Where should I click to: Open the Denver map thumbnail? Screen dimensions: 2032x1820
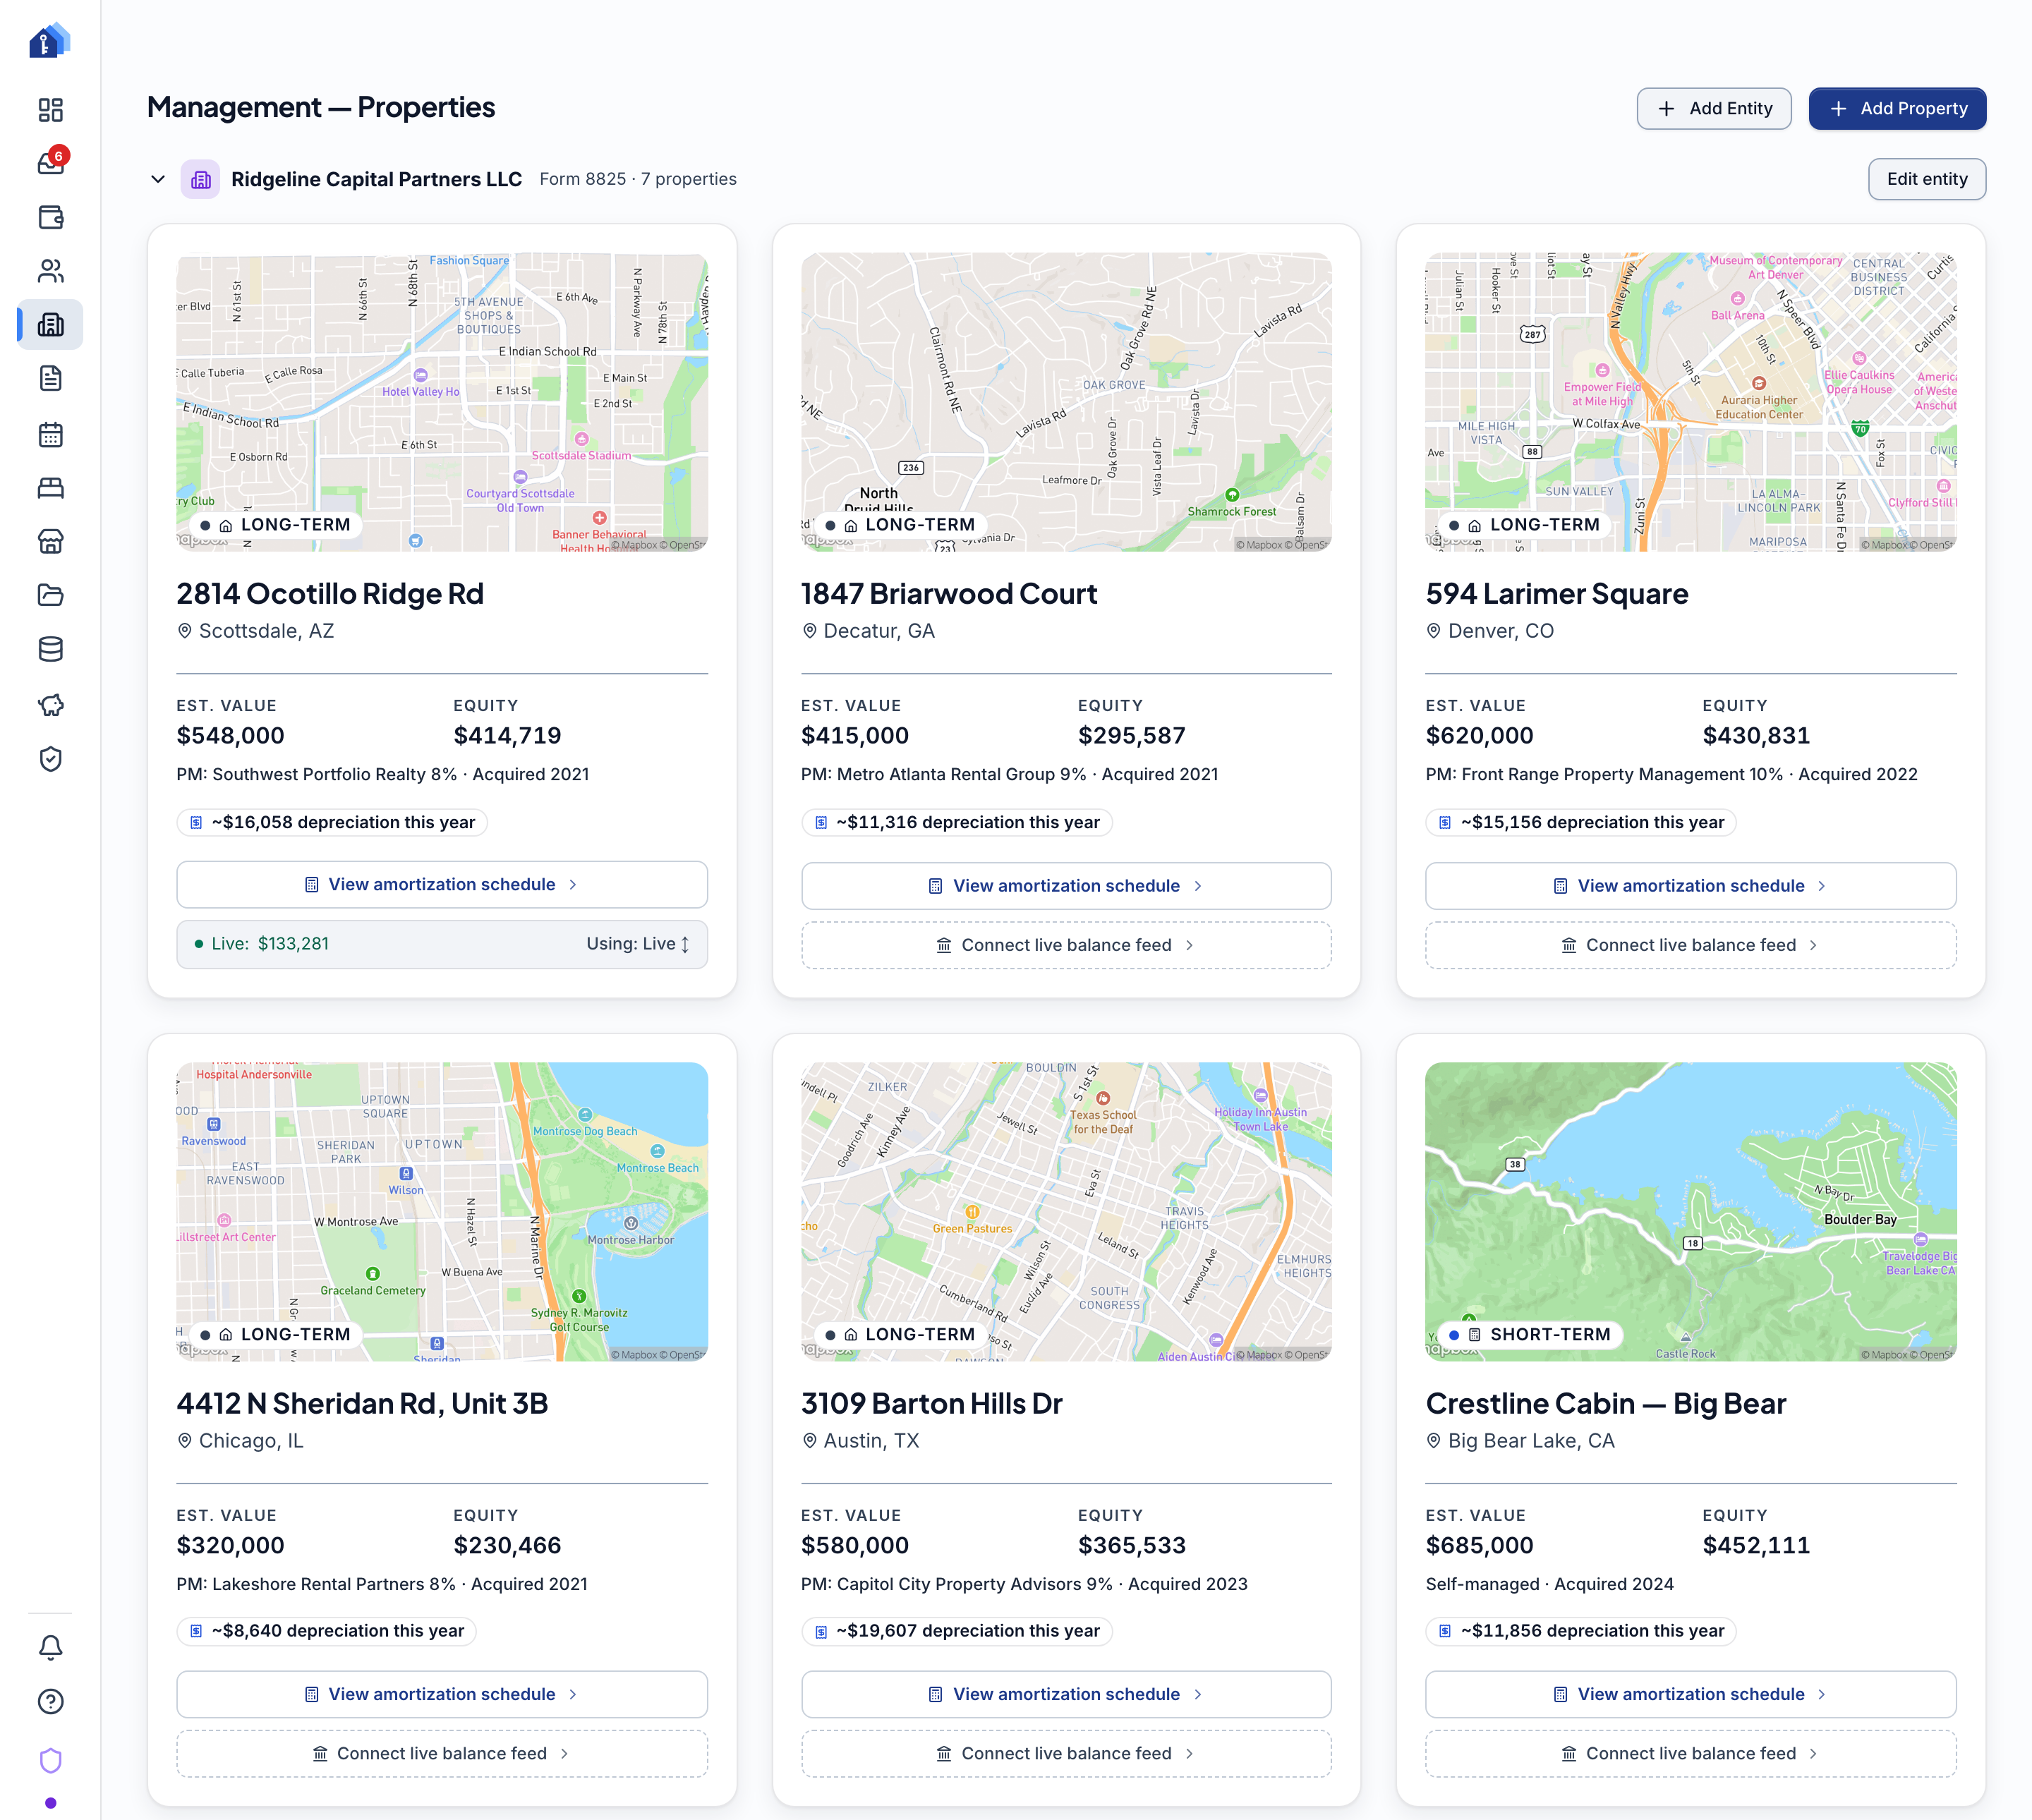click(1690, 401)
